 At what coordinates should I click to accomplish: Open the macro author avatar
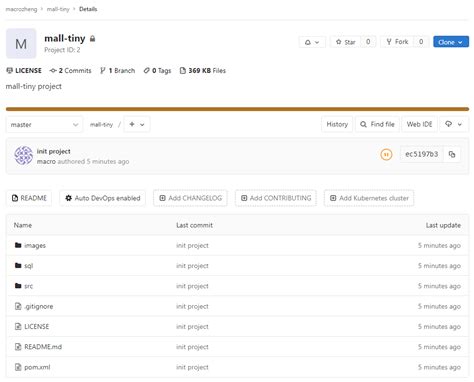click(x=23, y=156)
